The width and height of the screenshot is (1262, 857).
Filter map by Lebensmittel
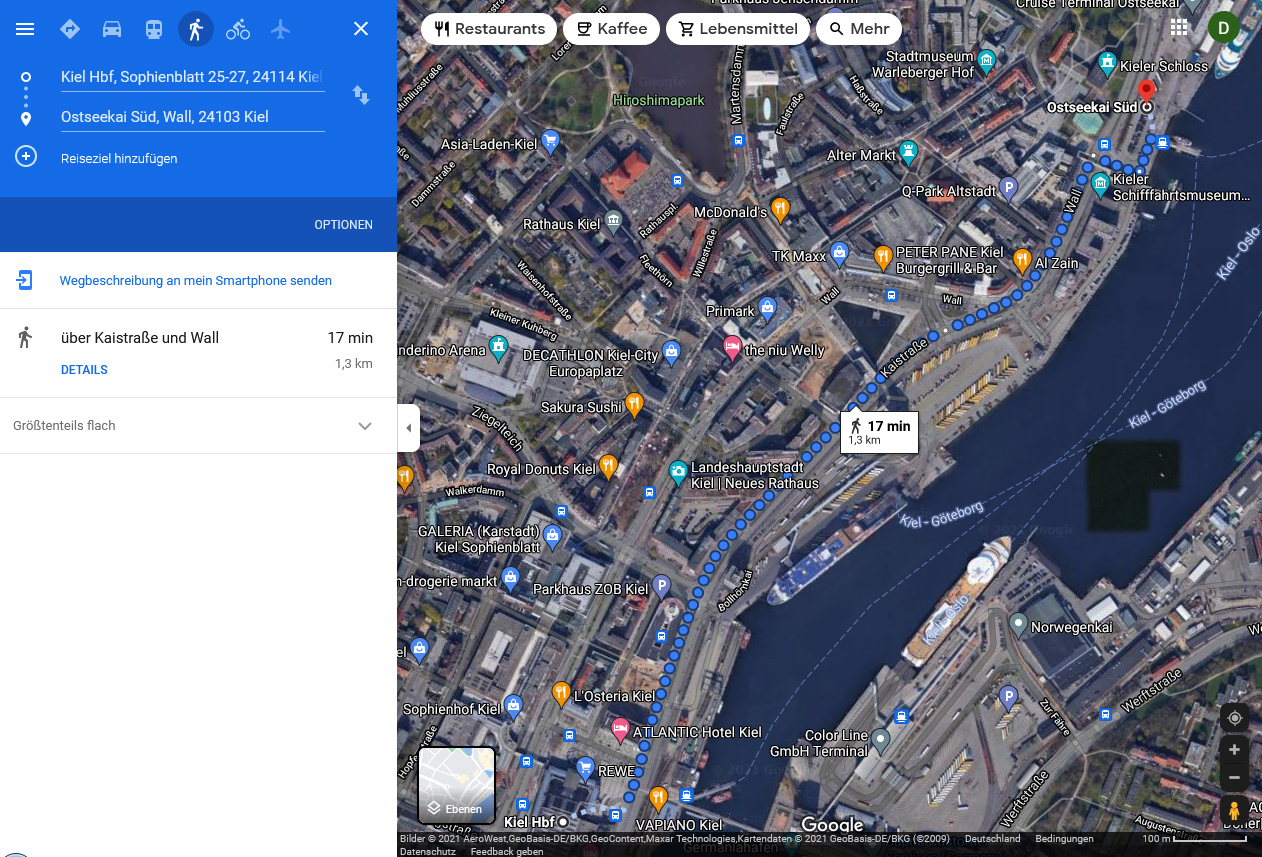[738, 29]
